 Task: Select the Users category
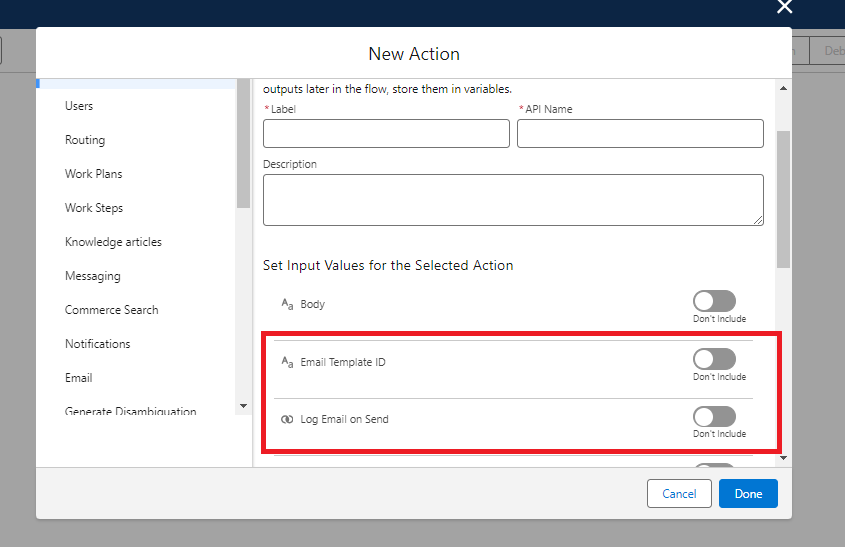pos(79,106)
